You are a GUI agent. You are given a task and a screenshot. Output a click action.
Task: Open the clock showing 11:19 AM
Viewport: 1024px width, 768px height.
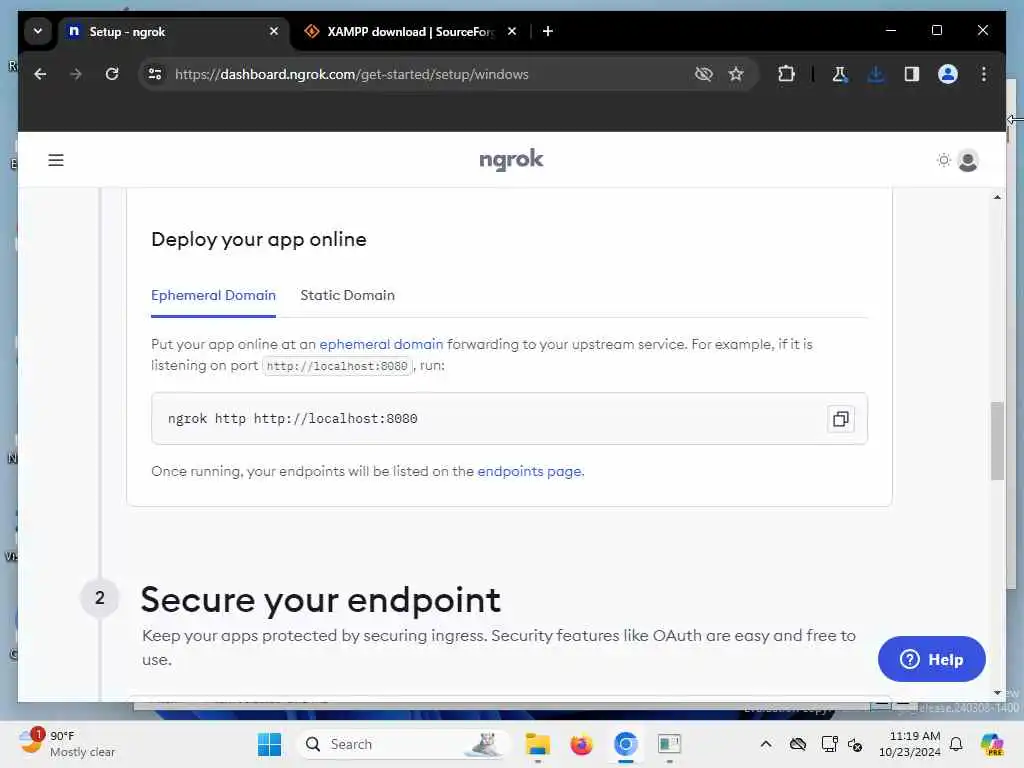click(x=910, y=744)
